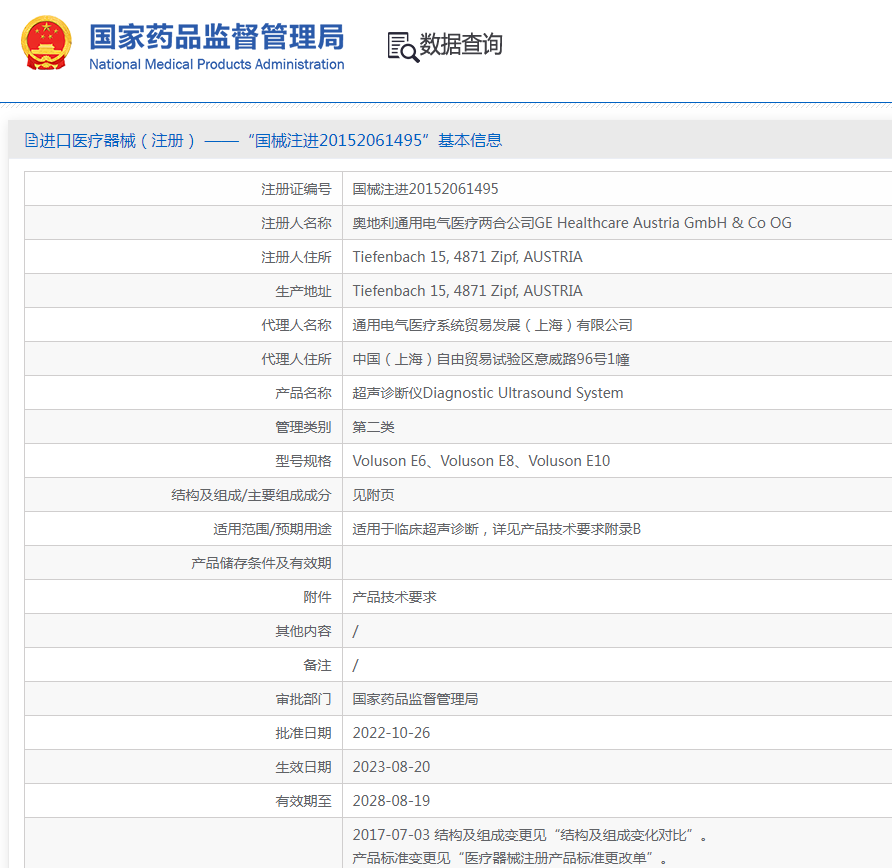Click the 代理人名称 label

[x=296, y=325]
